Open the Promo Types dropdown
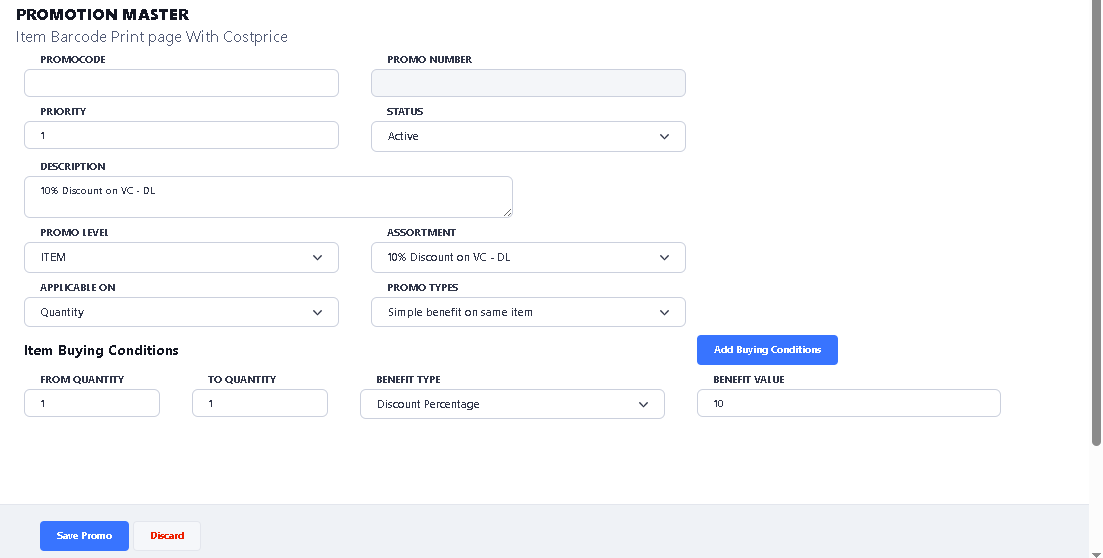Viewport: 1103px width, 558px height. pos(528,313)
